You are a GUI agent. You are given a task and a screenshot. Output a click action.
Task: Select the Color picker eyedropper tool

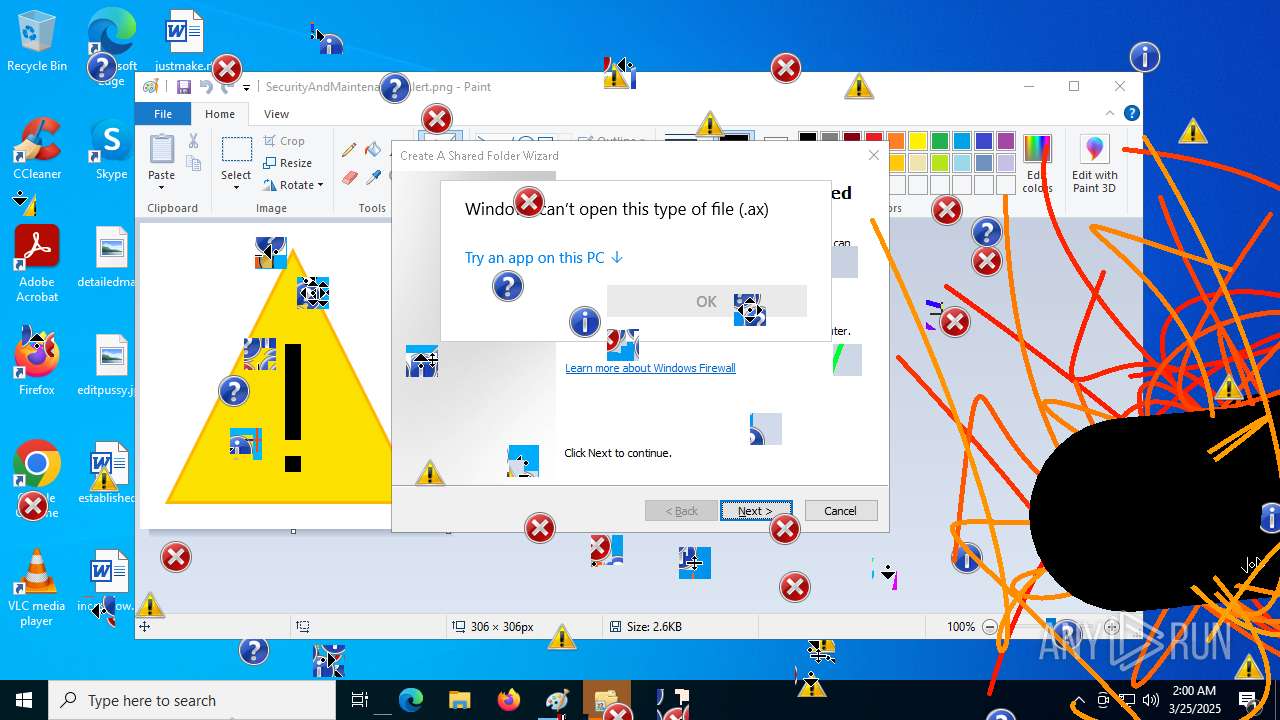(373, 177)
